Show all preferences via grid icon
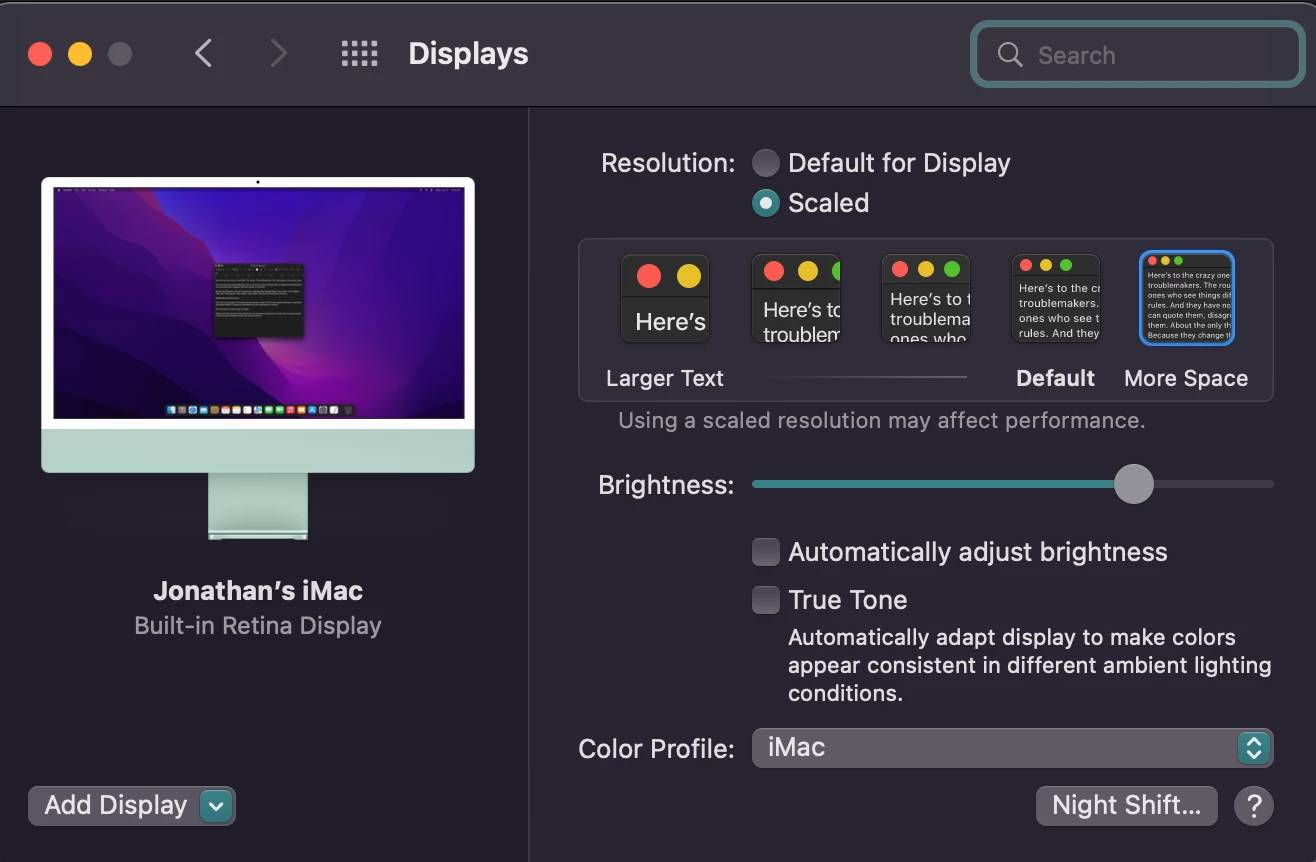Image resolution: width=1316 pixels, height=862 pixels. click(359, 54)
